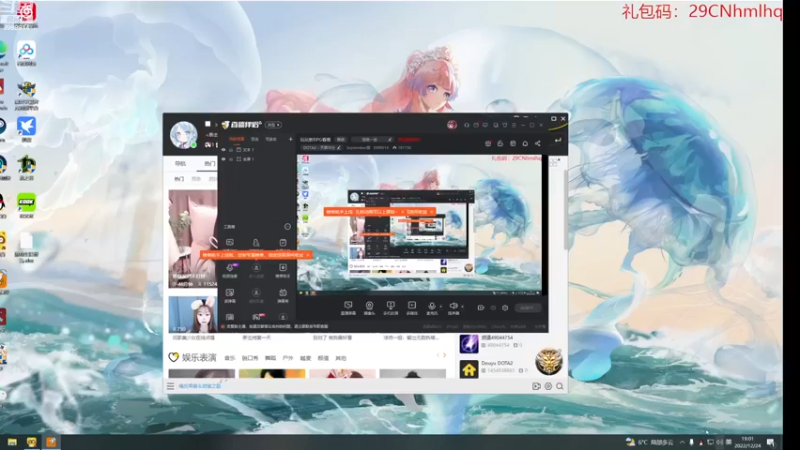Click the speaker icon in bottom toolbar
800x450 pixels.
pos(453,306)
